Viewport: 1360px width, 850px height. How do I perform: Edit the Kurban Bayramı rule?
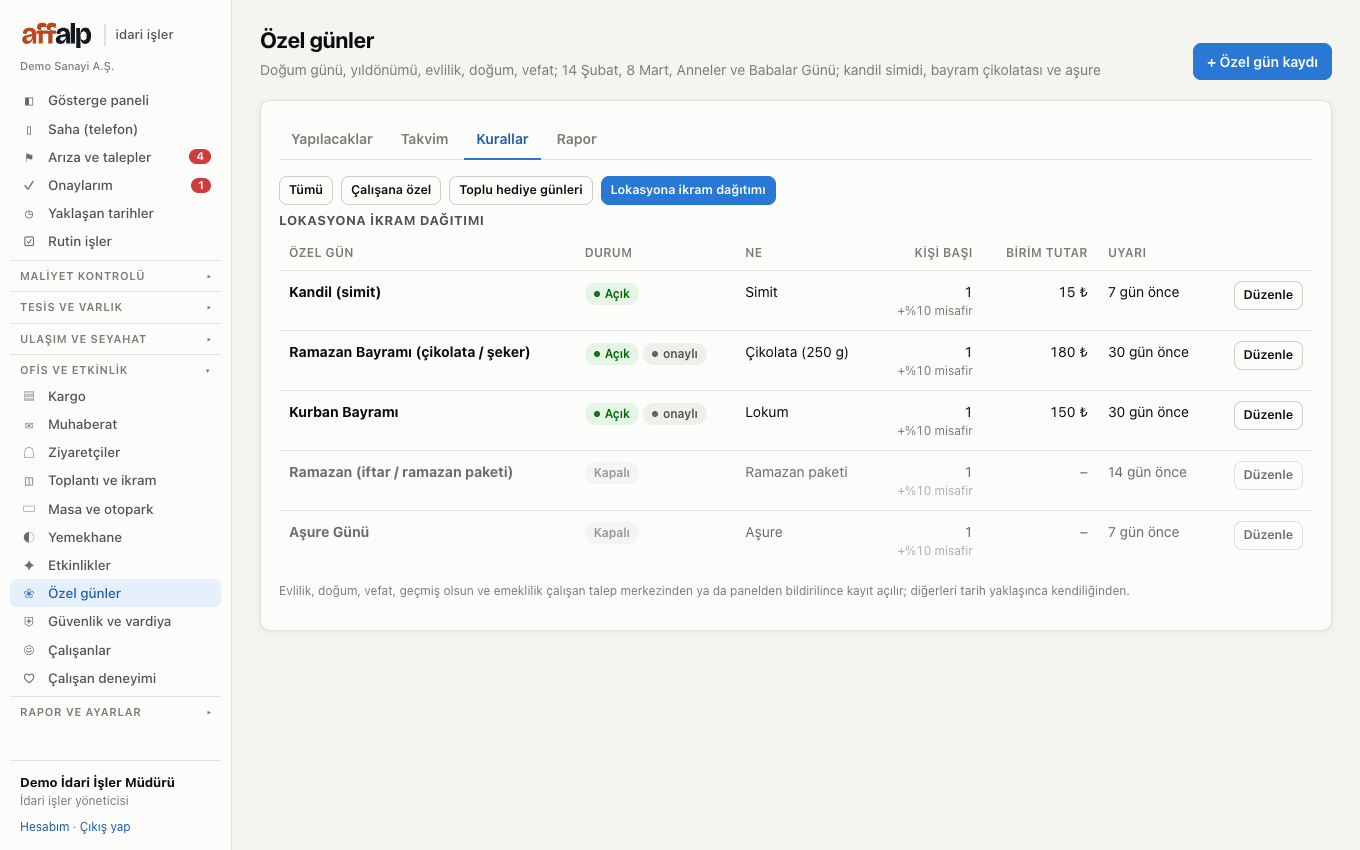click(x=1268, y=415)
